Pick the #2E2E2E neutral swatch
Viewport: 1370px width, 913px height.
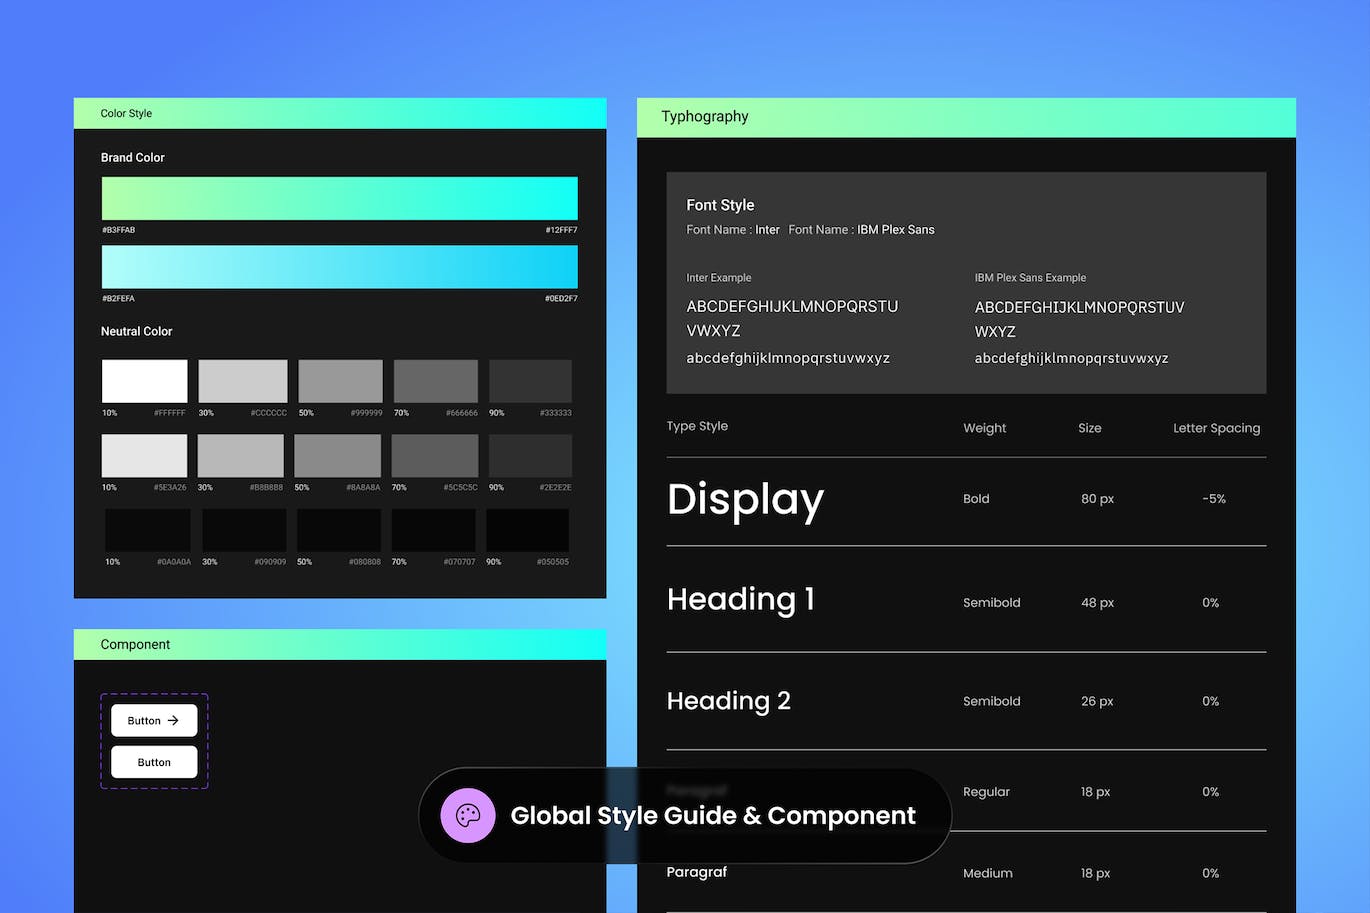coord(530,456)
